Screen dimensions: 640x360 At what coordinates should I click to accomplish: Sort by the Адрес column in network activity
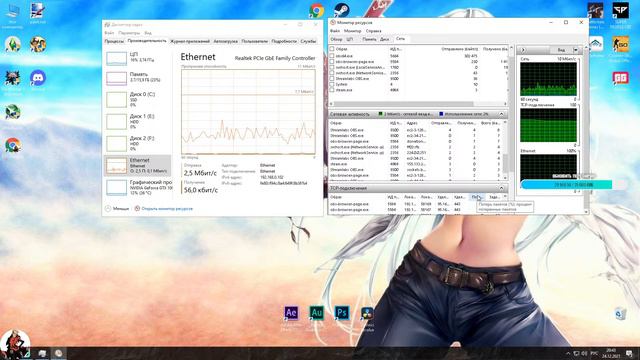point(412,123)
